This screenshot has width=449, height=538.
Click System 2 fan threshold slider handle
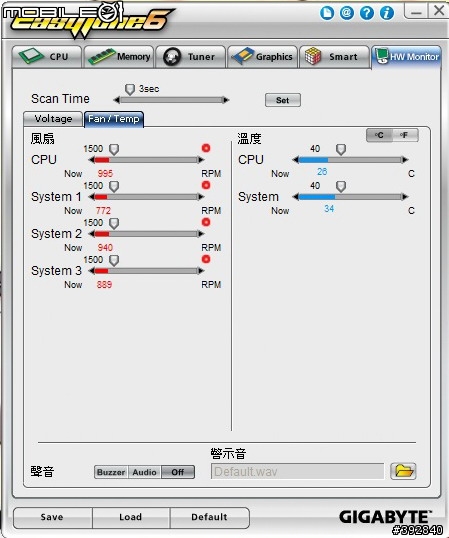pos(114,224)
